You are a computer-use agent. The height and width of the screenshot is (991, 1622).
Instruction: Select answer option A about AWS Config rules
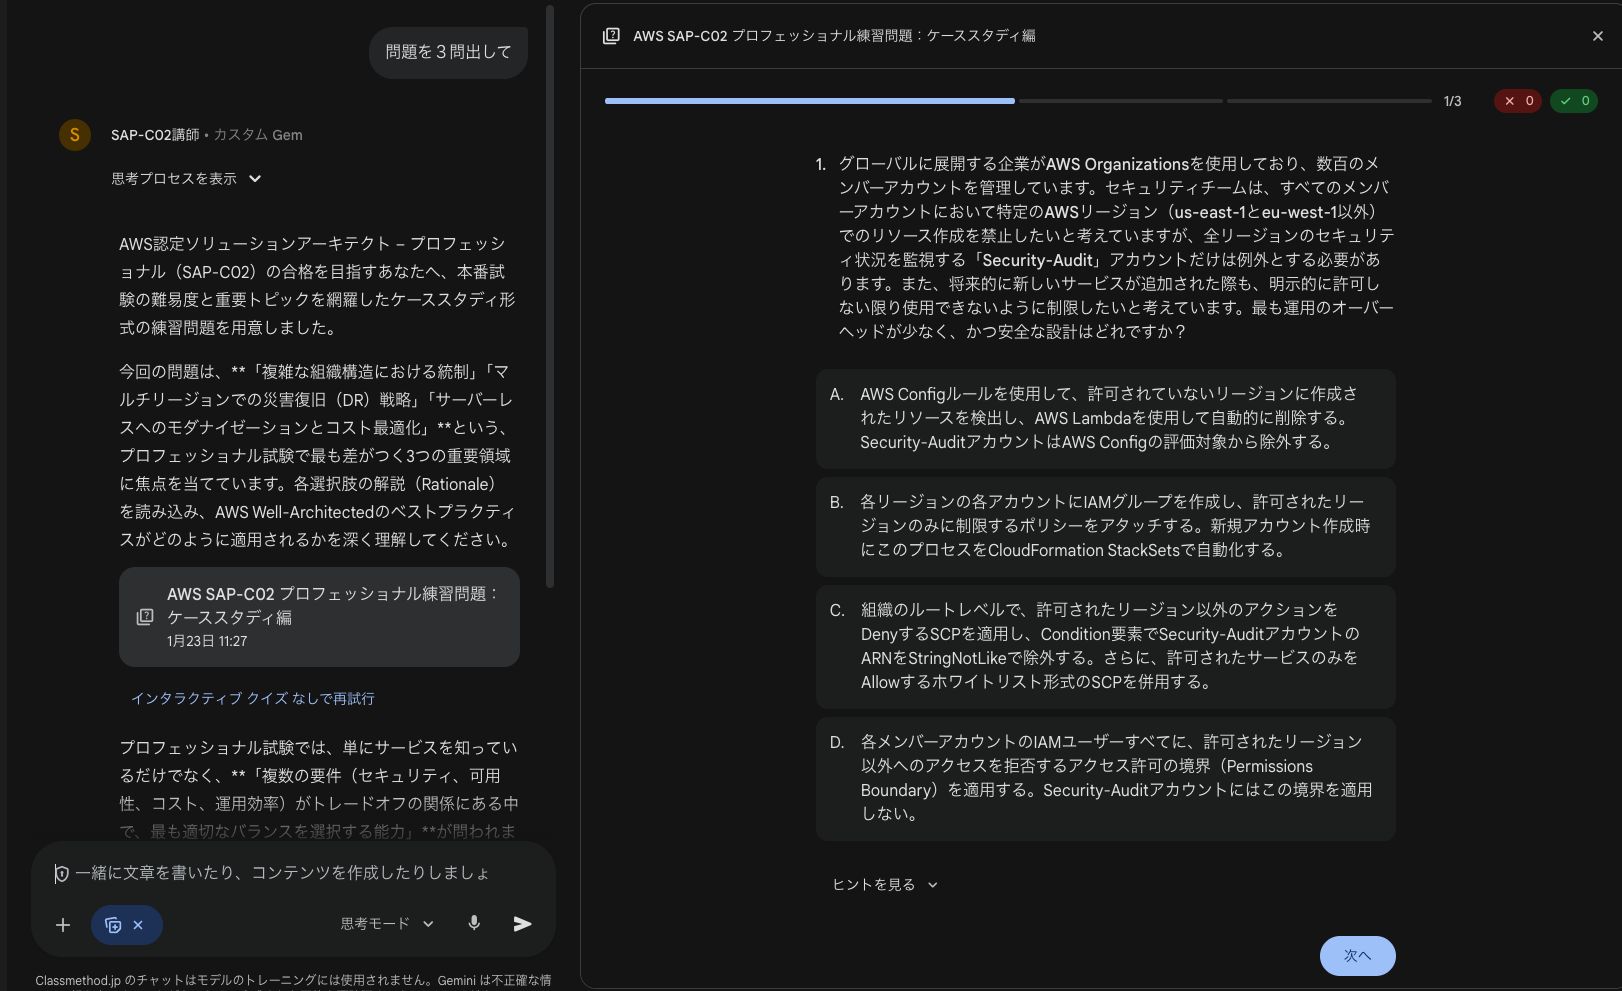click(x=1105, y=418)
